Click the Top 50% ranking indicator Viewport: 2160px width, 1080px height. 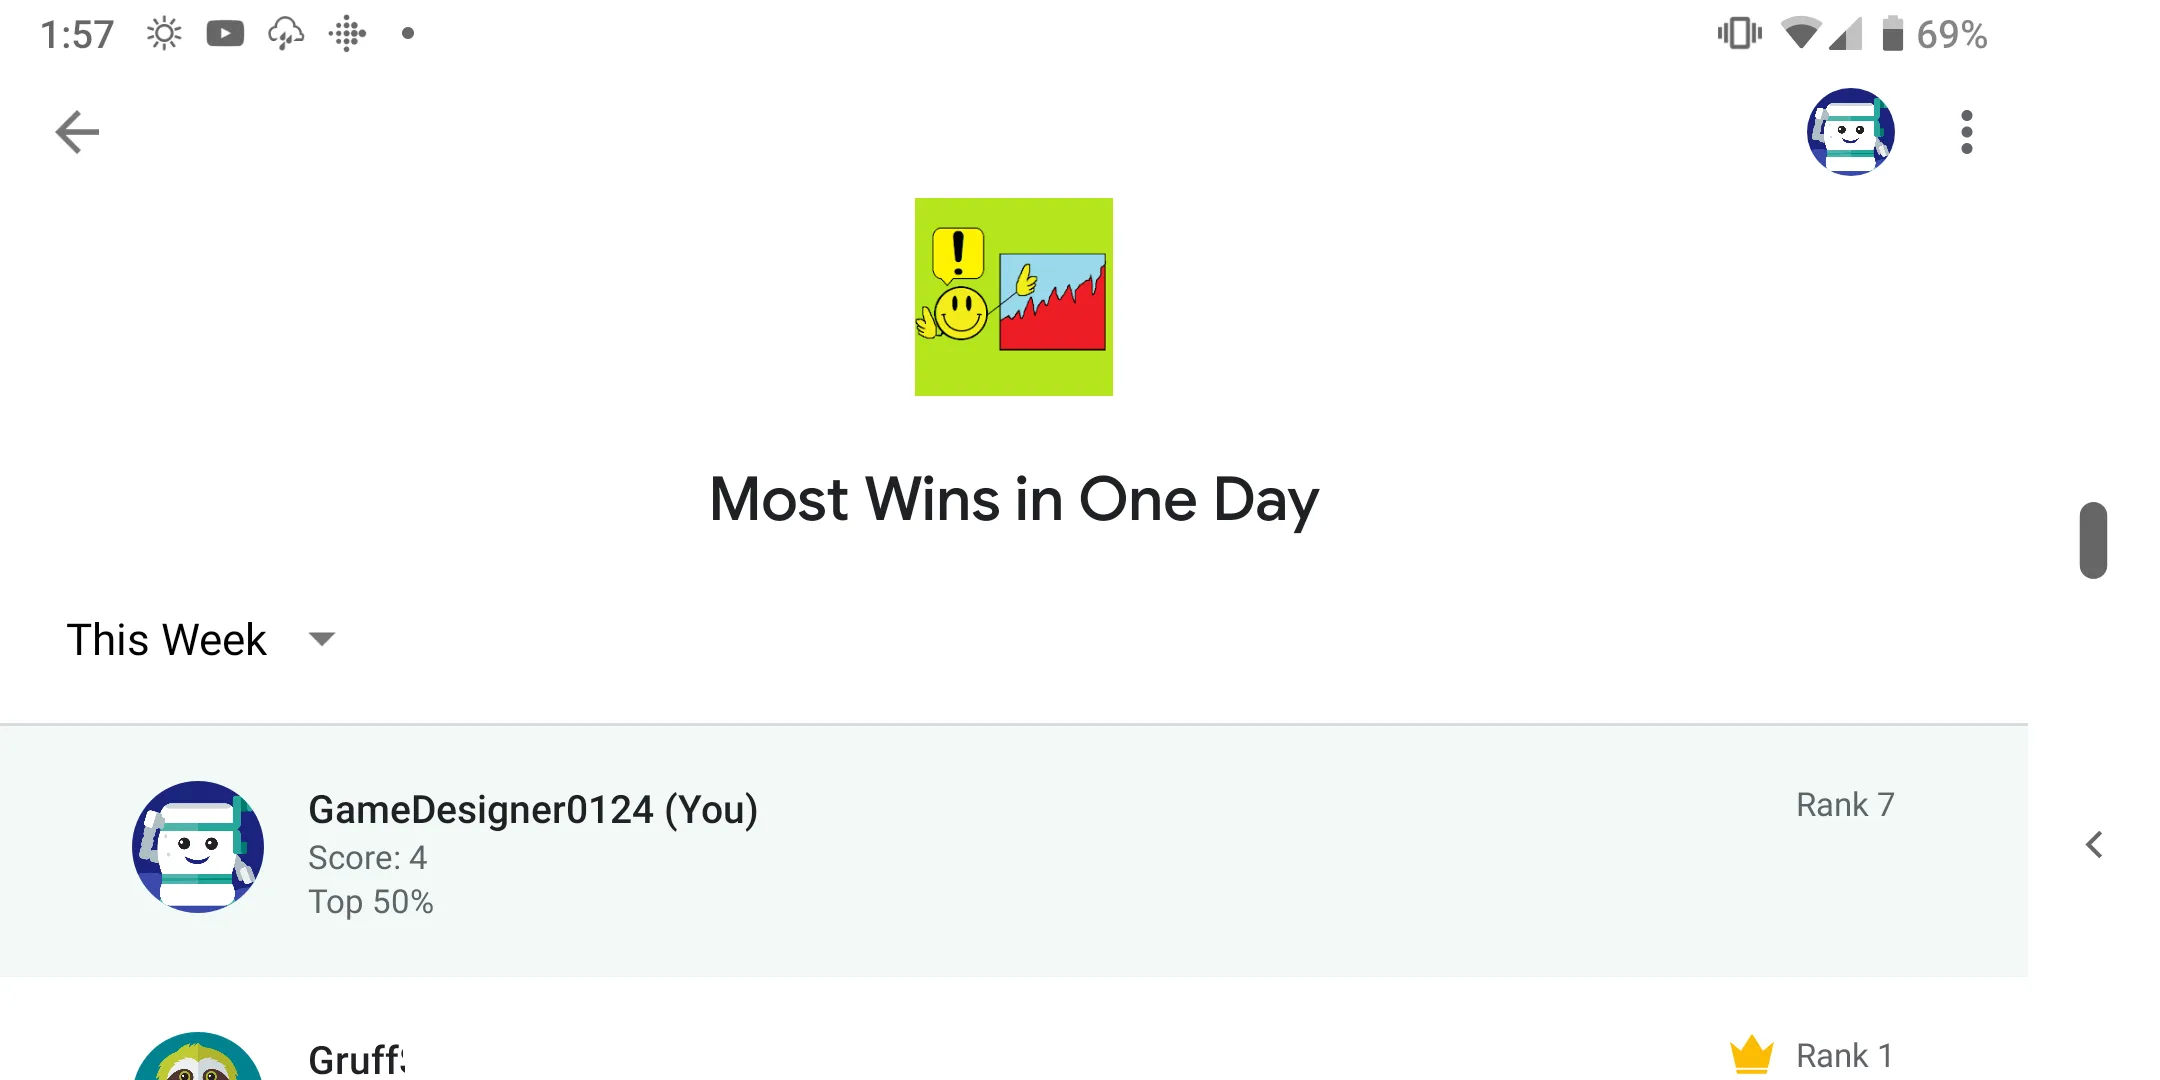(371, 901)
